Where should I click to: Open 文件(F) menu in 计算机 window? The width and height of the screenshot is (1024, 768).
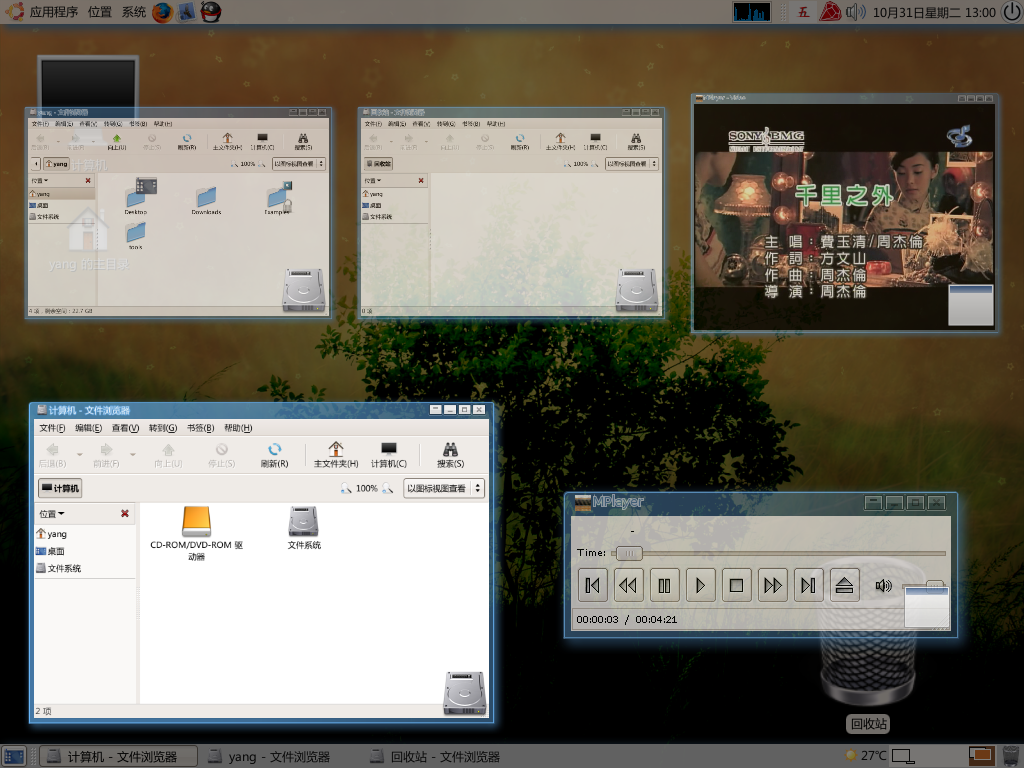click(x=52, y=428)
